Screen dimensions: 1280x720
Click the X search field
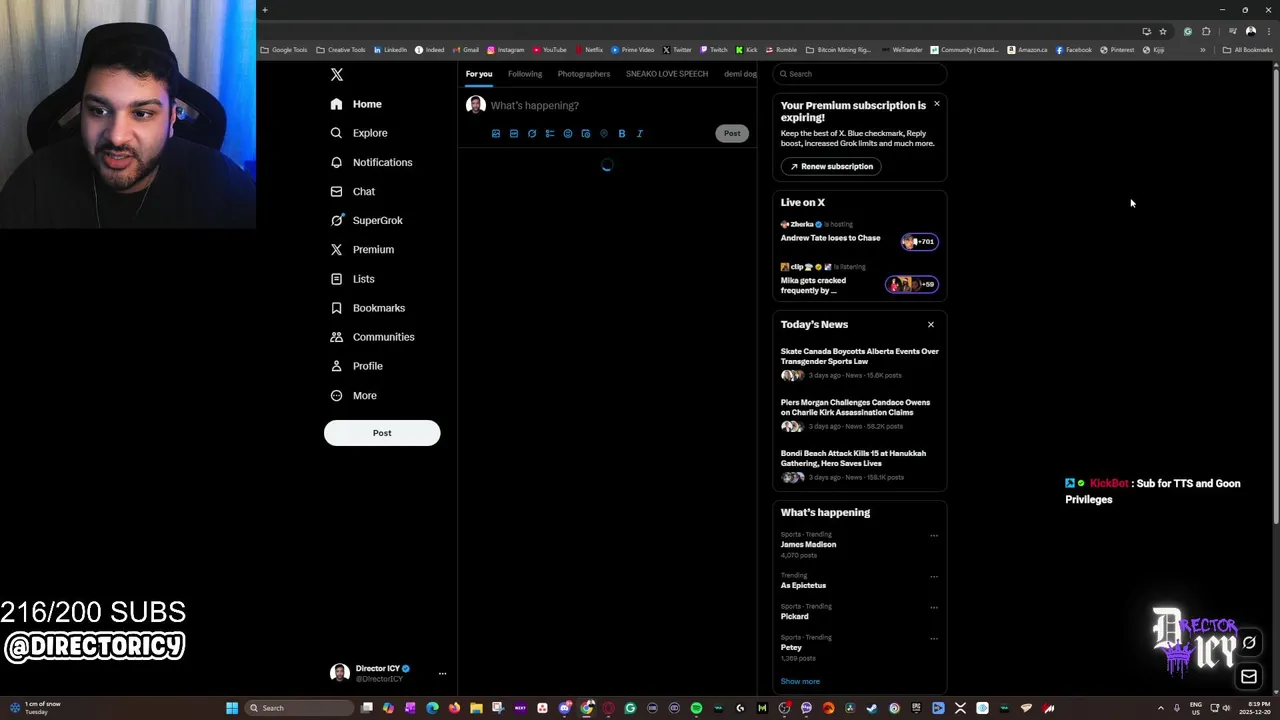click(860, 74)
